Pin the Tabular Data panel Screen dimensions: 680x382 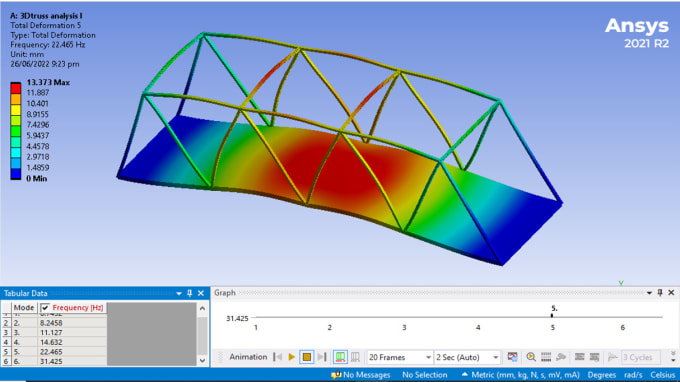point(190,294)
